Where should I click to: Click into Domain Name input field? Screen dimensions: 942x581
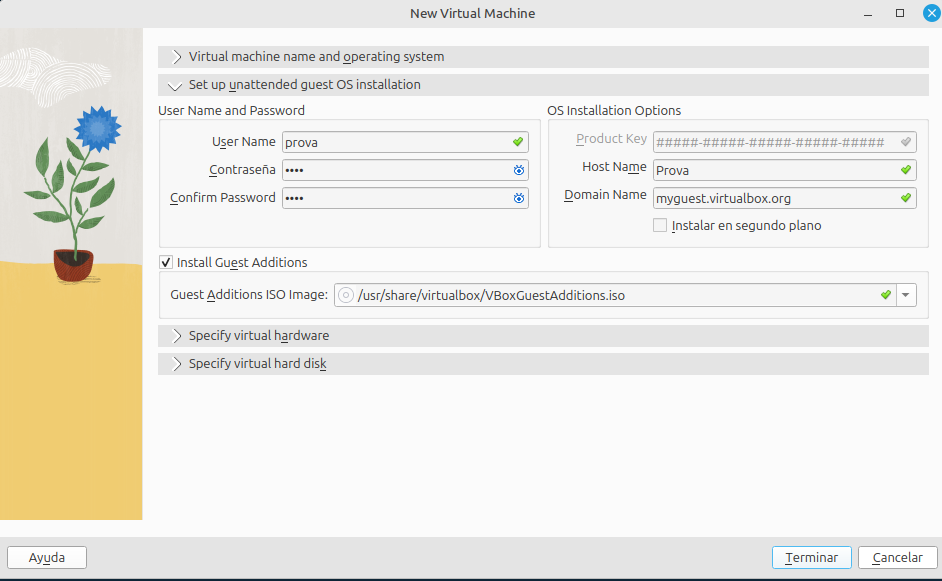[784, 198]
